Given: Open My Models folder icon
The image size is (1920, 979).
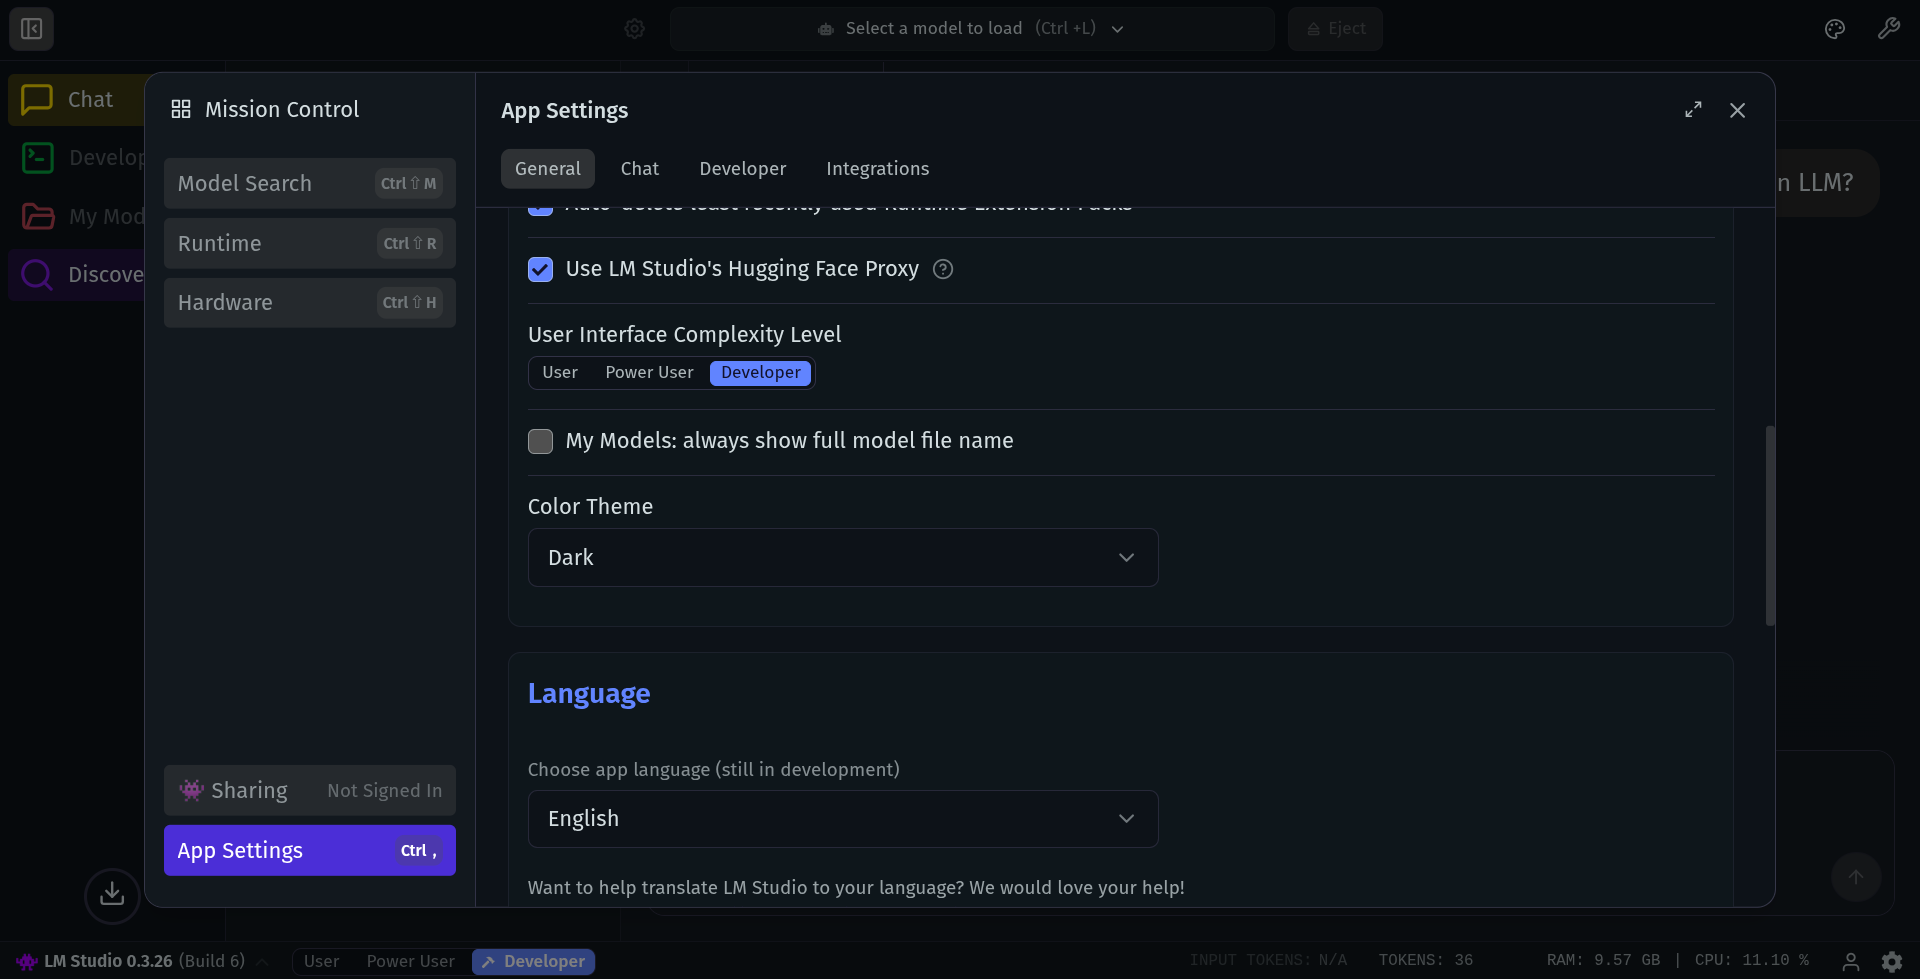Looking at the screenshot, I should (x=38, y=216).
